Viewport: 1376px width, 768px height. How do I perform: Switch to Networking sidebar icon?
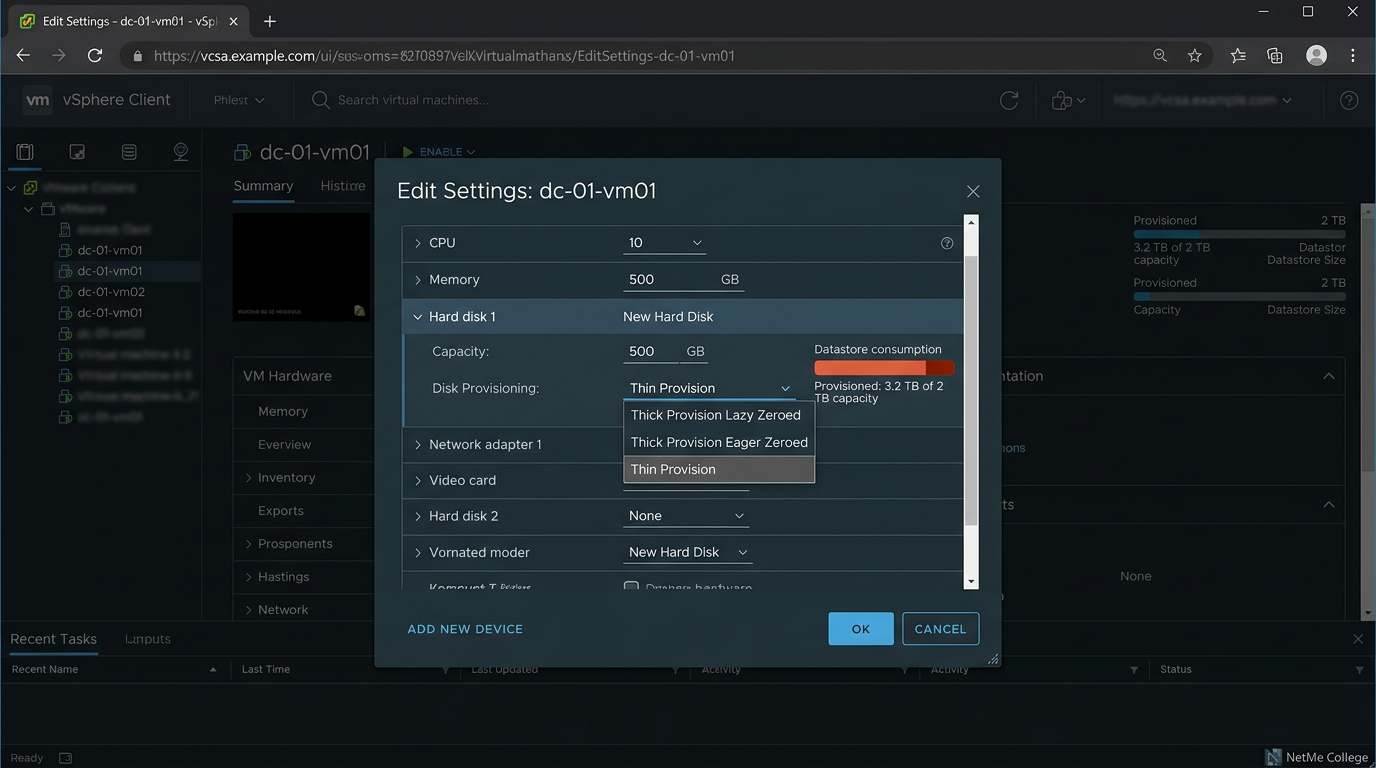181,152
